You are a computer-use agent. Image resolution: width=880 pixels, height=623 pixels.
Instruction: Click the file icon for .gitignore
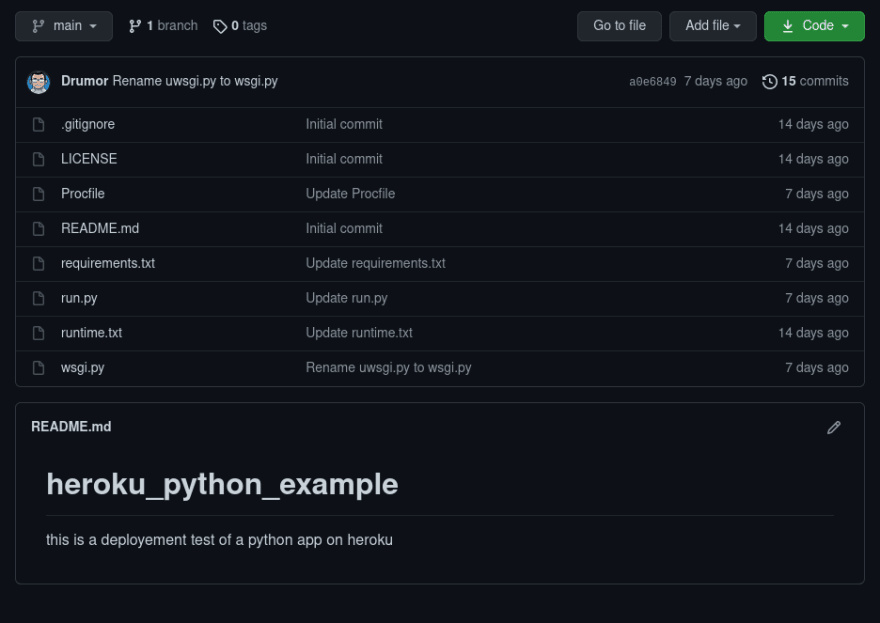pos(39,125)
